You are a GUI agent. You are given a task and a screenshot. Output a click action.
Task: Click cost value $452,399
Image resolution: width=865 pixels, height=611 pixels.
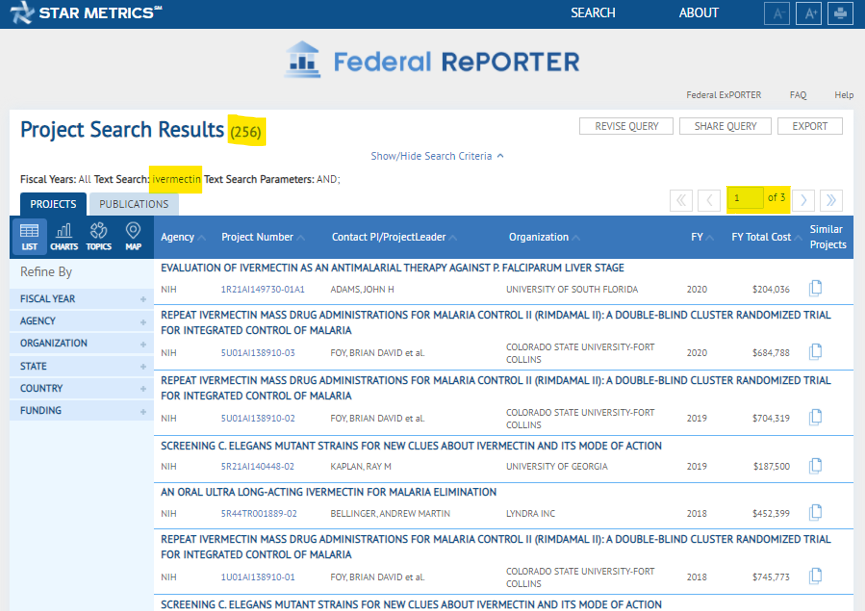pos(771,513)
